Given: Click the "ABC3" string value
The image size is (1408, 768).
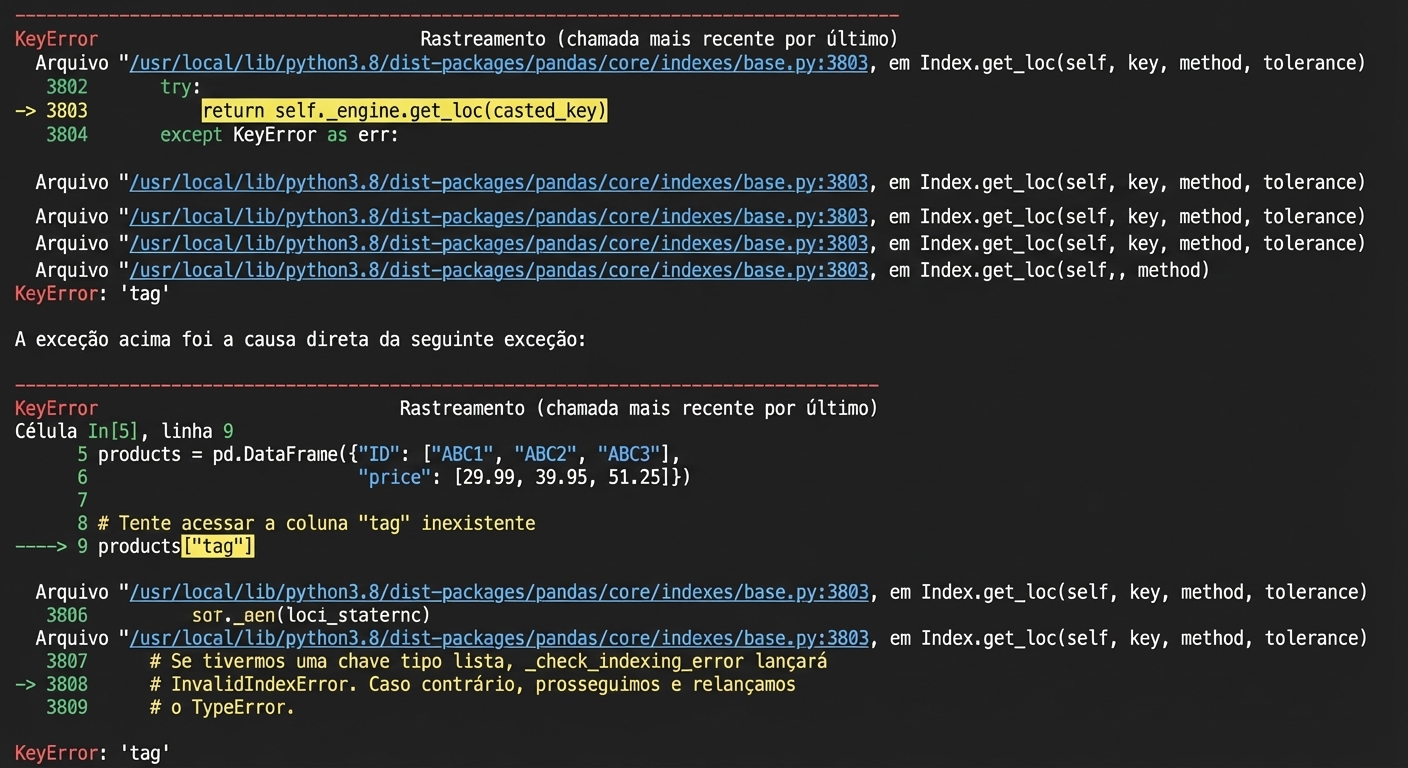Looking at the screenshot, I should (x=628, y=454).
